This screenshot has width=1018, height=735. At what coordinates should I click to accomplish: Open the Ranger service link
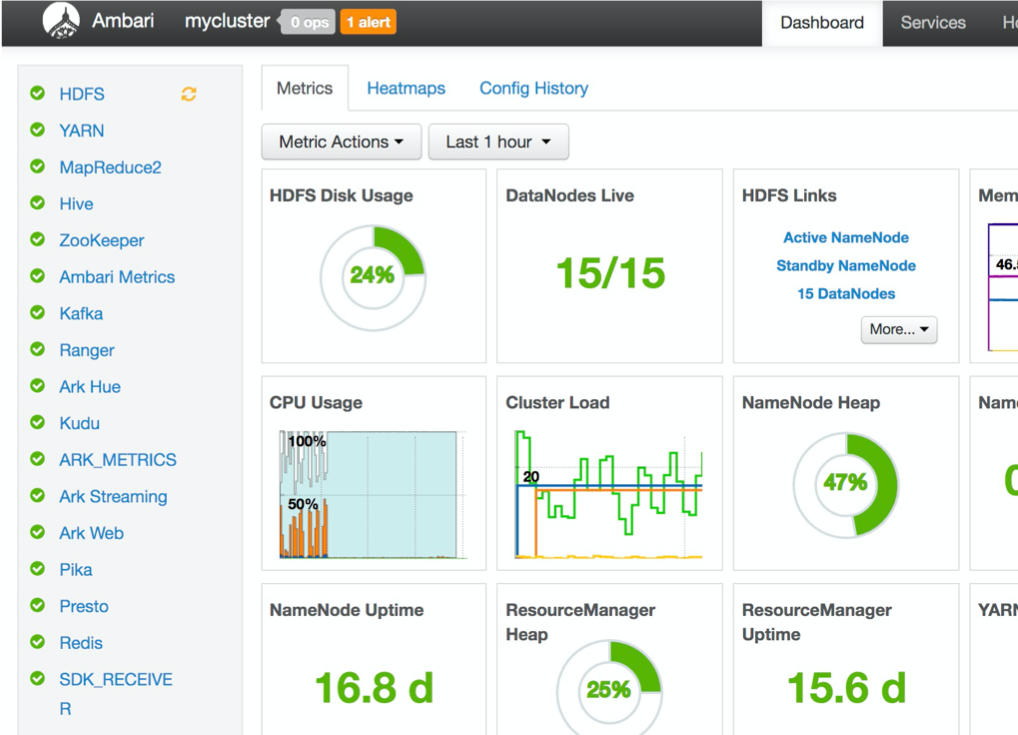[87, 350]
